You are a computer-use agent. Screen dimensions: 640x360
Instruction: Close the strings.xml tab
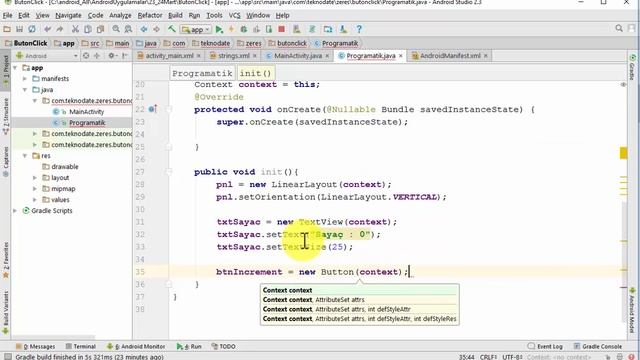click(254, 56)
